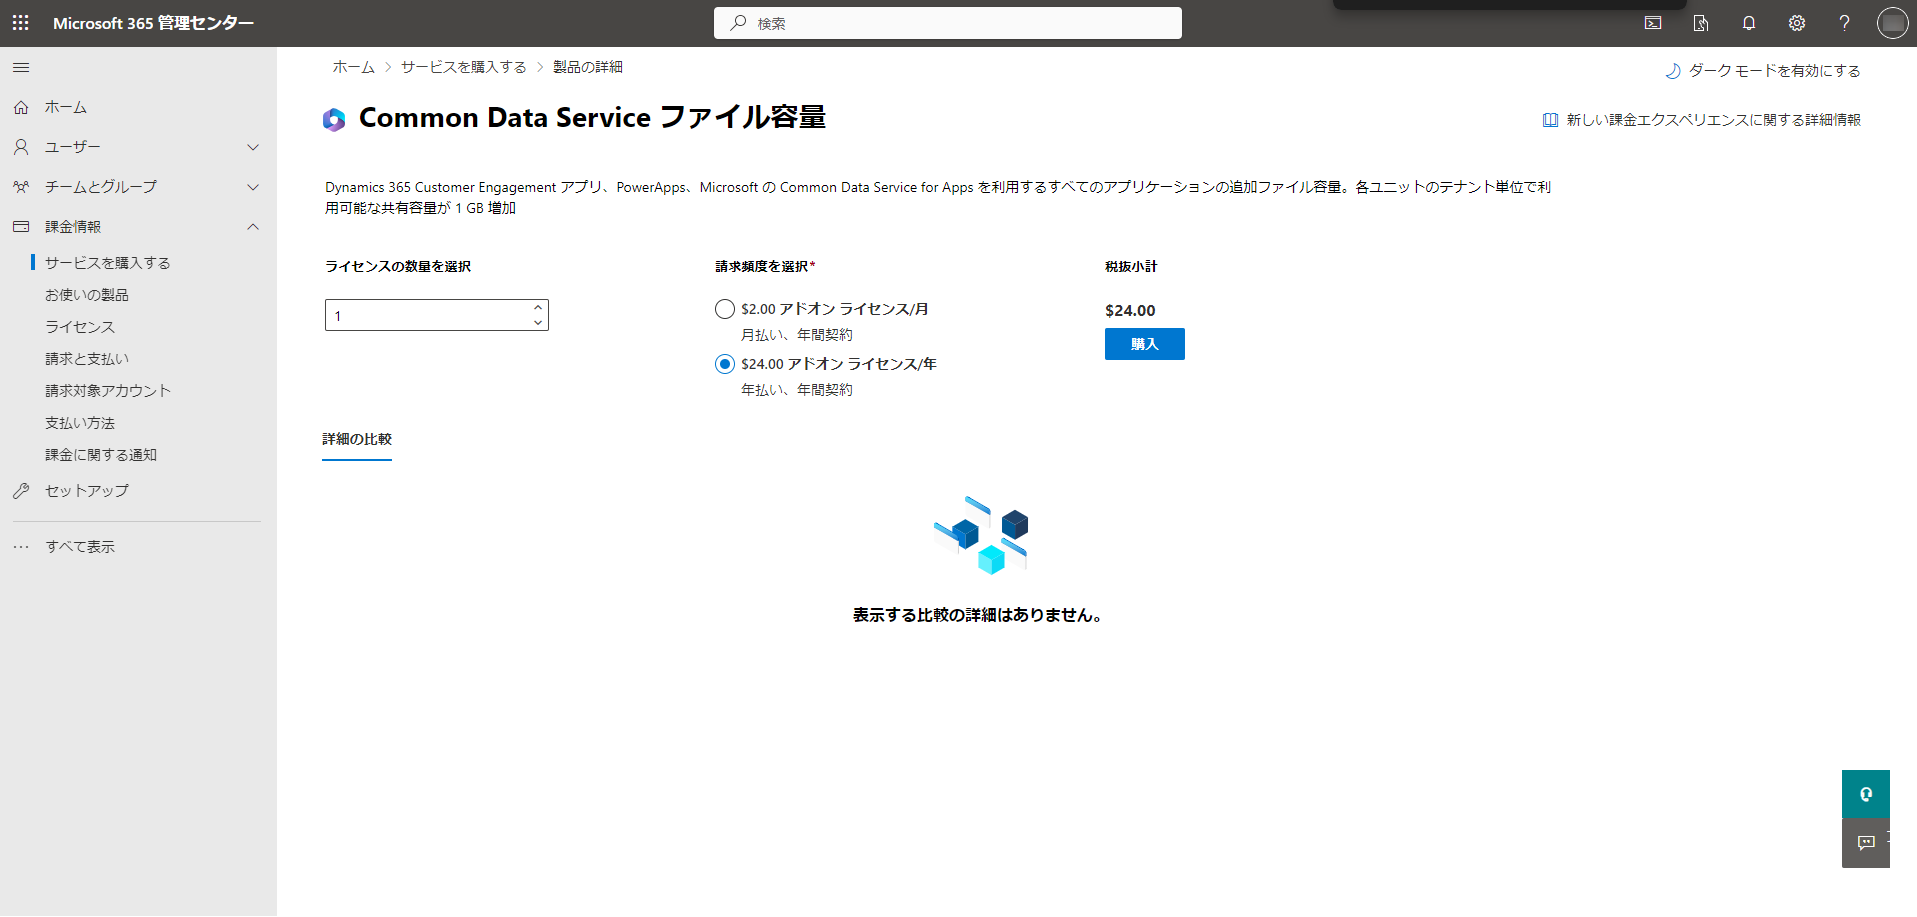Open サービスを購入する in sidebar
The width and height of the screenshot is (1917, 917).
pos(108,263)
